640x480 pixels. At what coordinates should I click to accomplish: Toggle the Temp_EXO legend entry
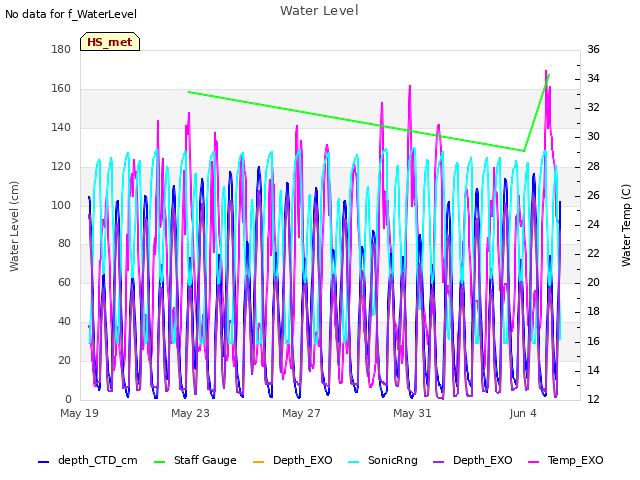point(566,460)
